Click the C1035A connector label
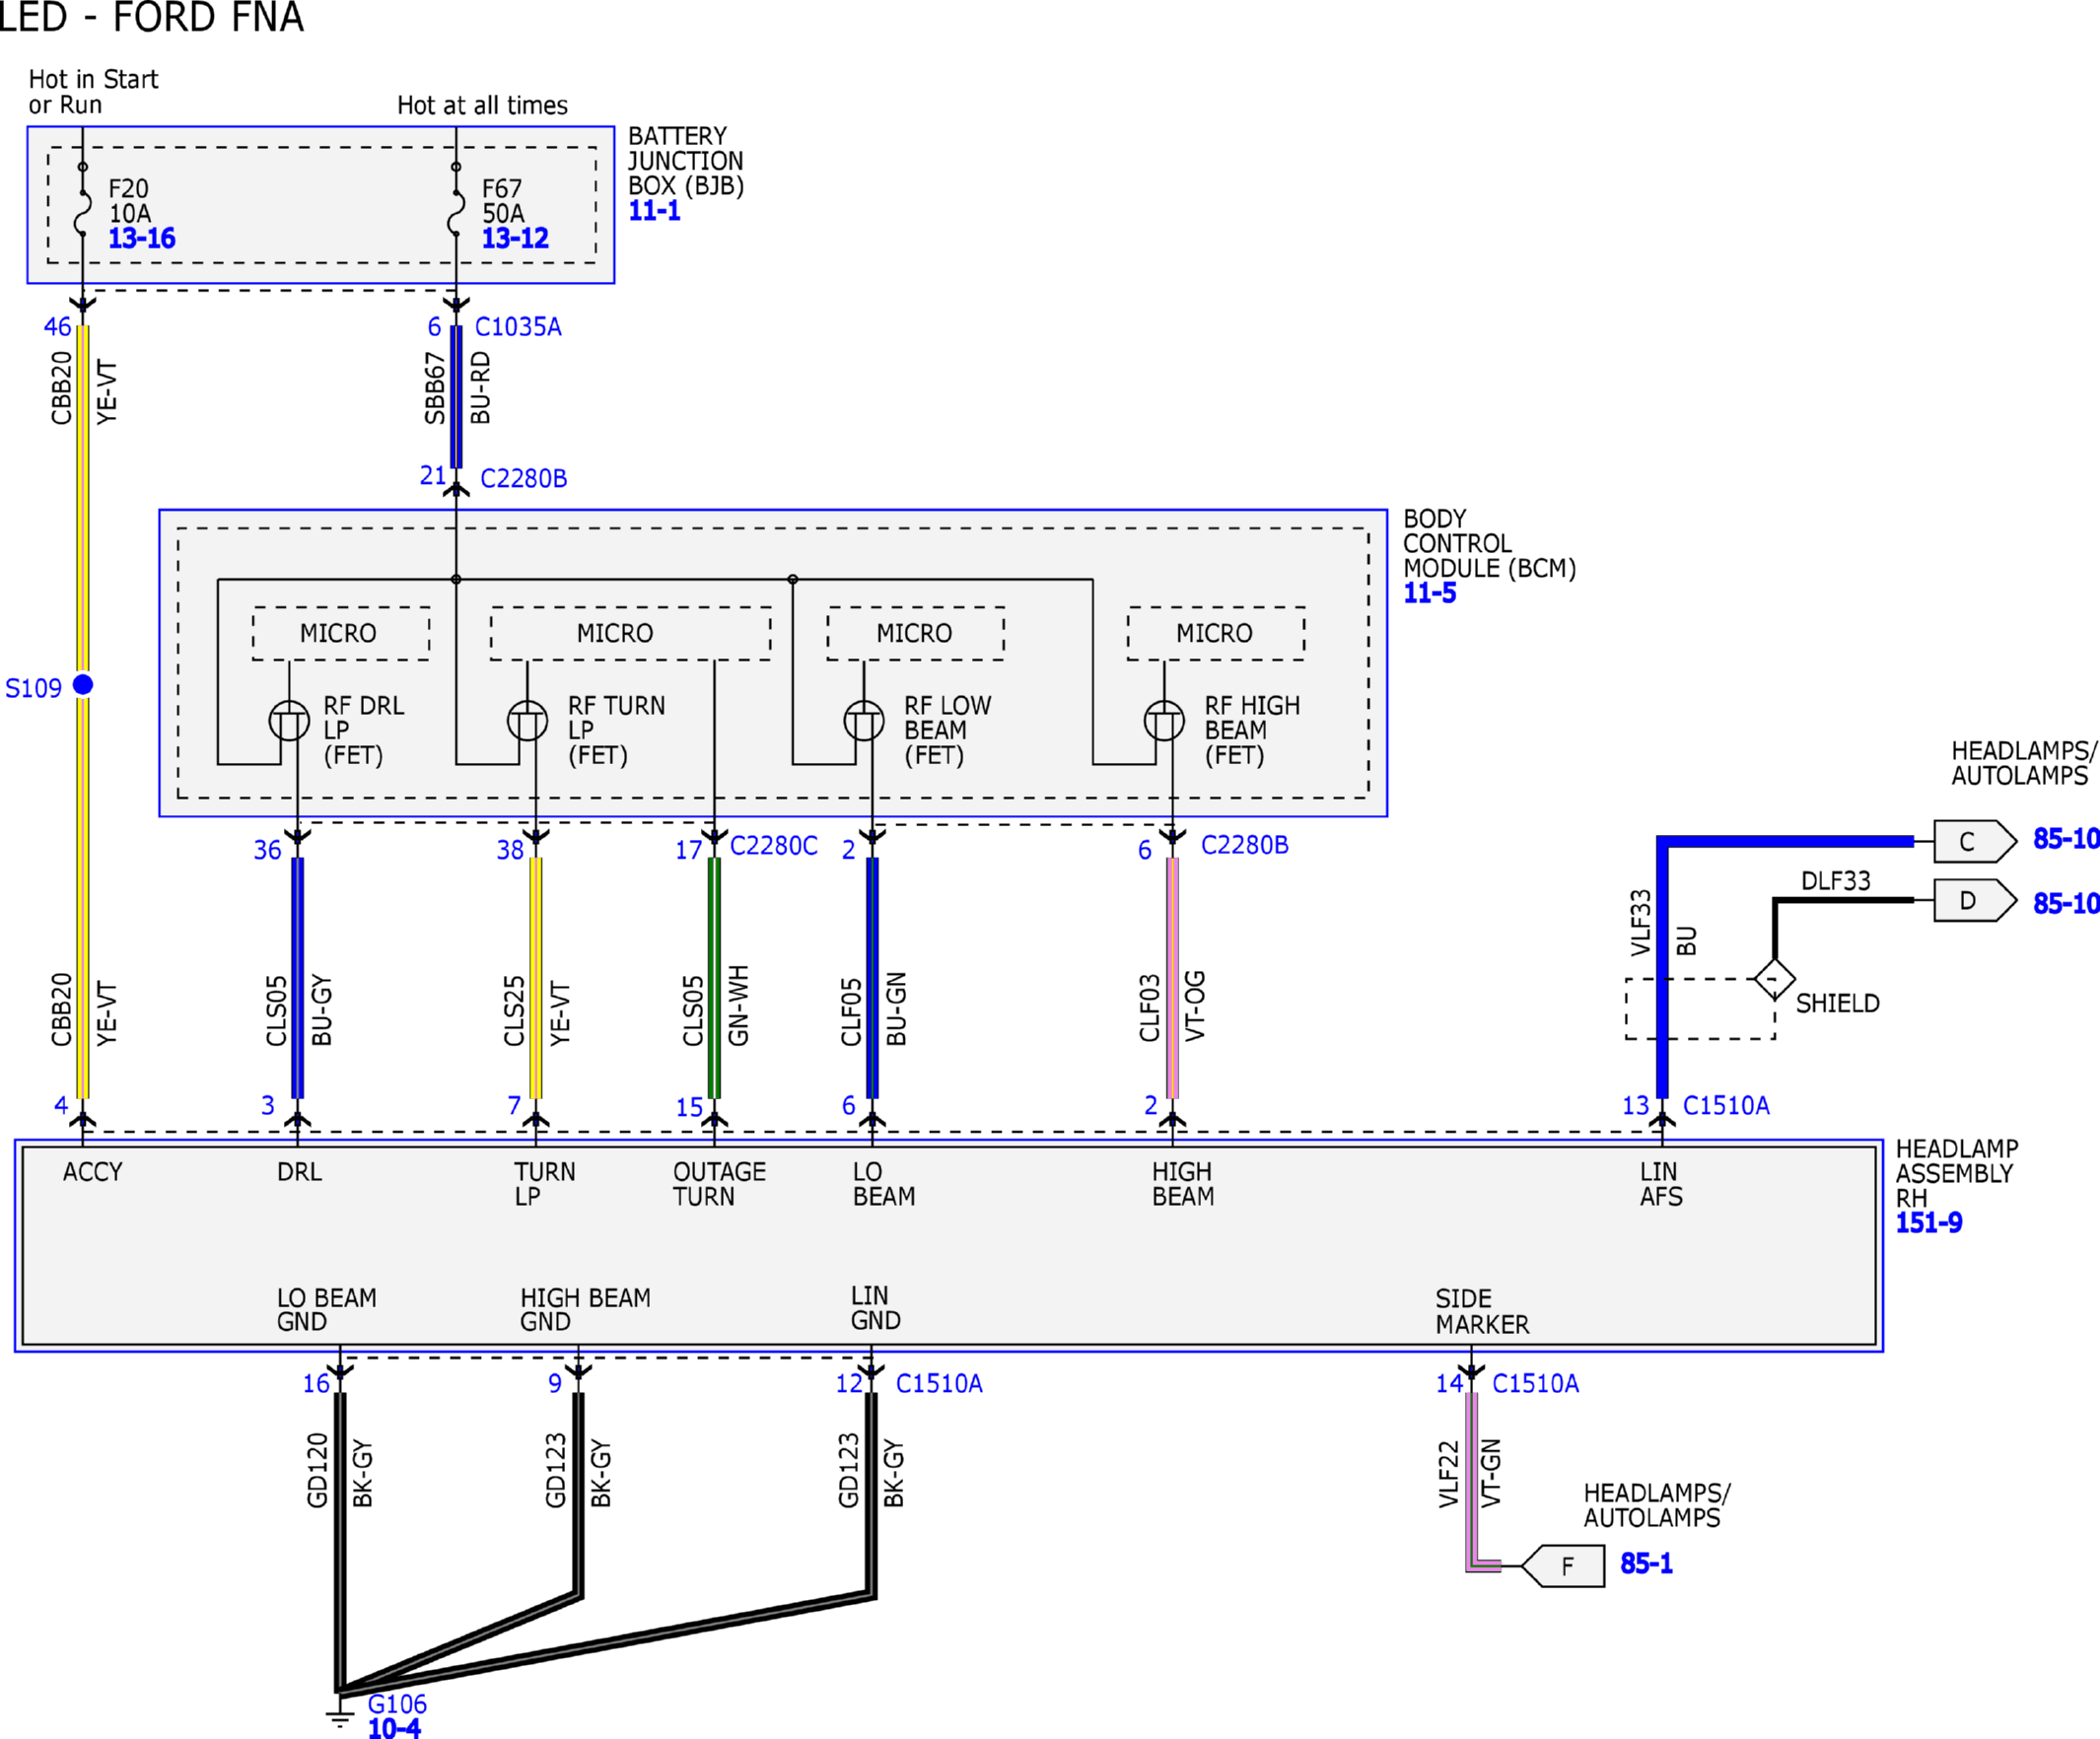2100x1739 pixels. coord(518,327)
